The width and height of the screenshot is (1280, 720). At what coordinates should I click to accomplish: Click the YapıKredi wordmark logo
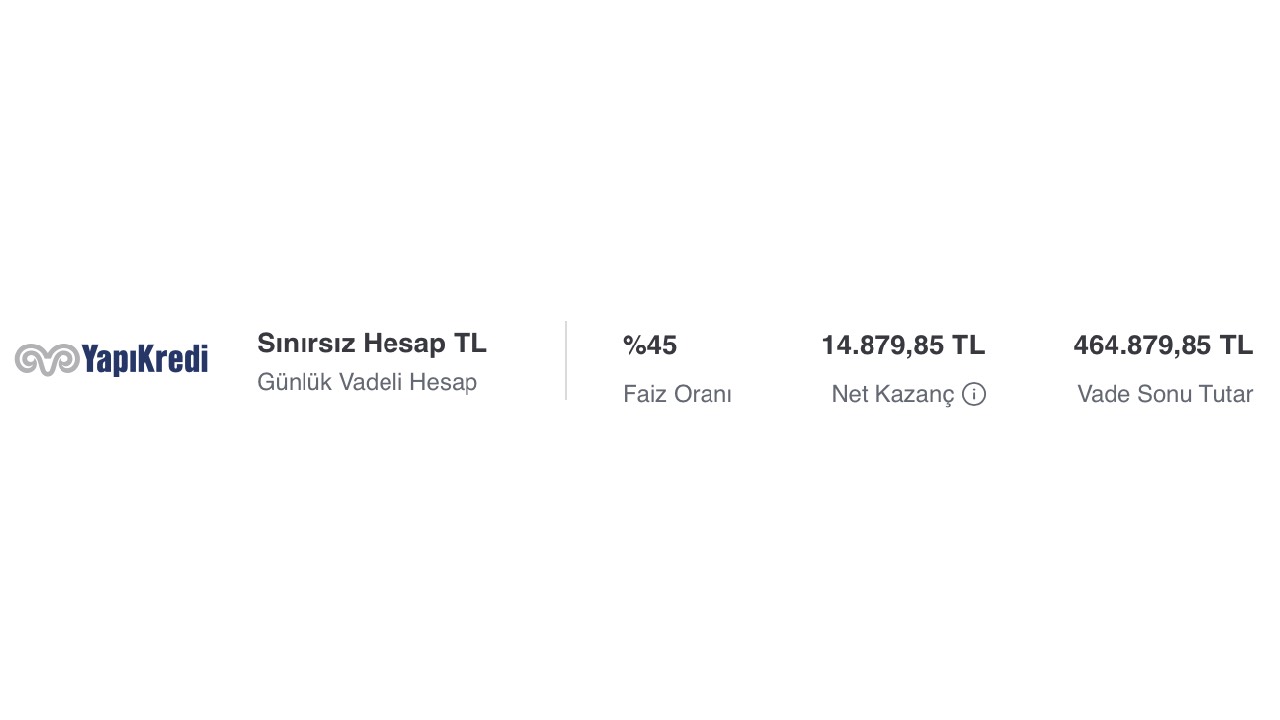coord(144,359)
